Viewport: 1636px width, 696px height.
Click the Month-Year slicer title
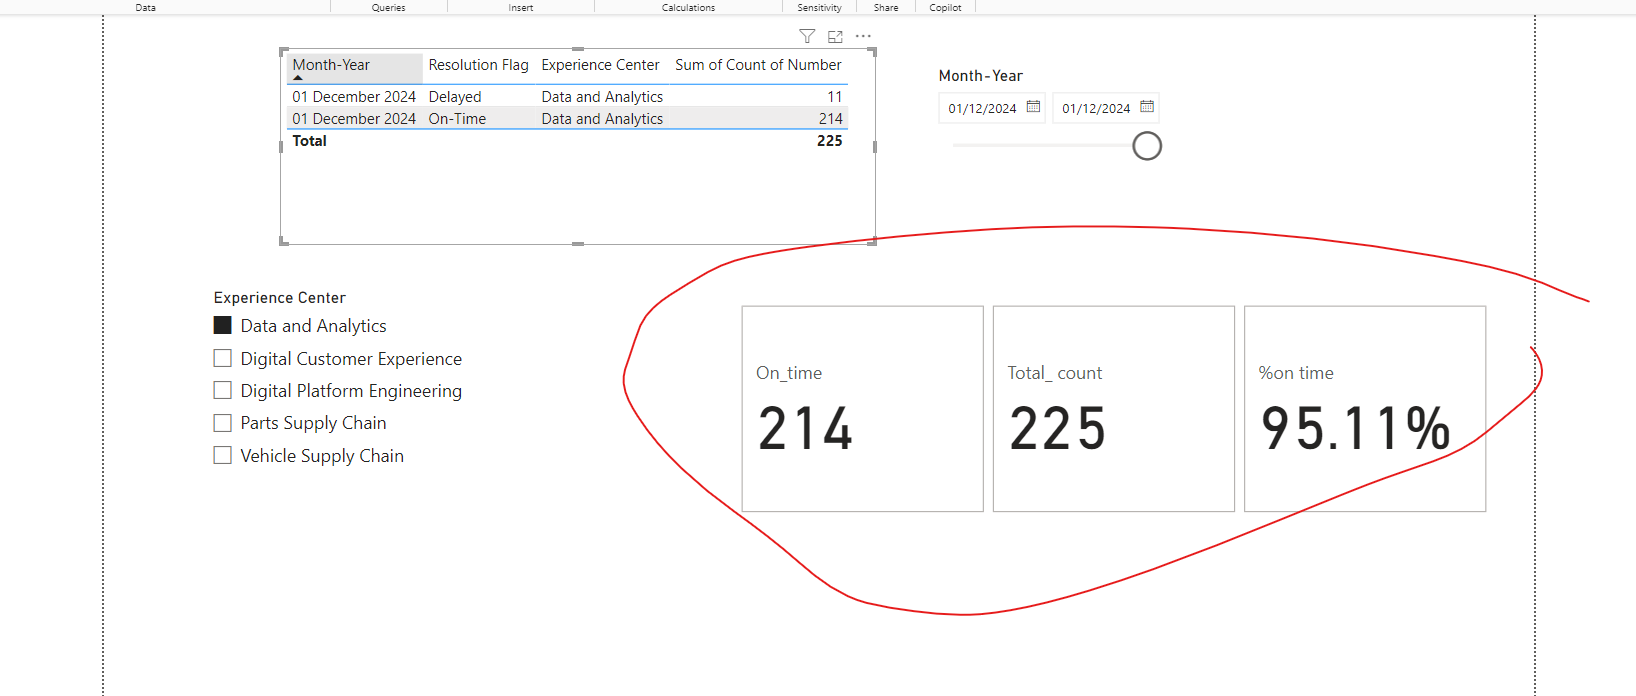[x=980, y=76]
